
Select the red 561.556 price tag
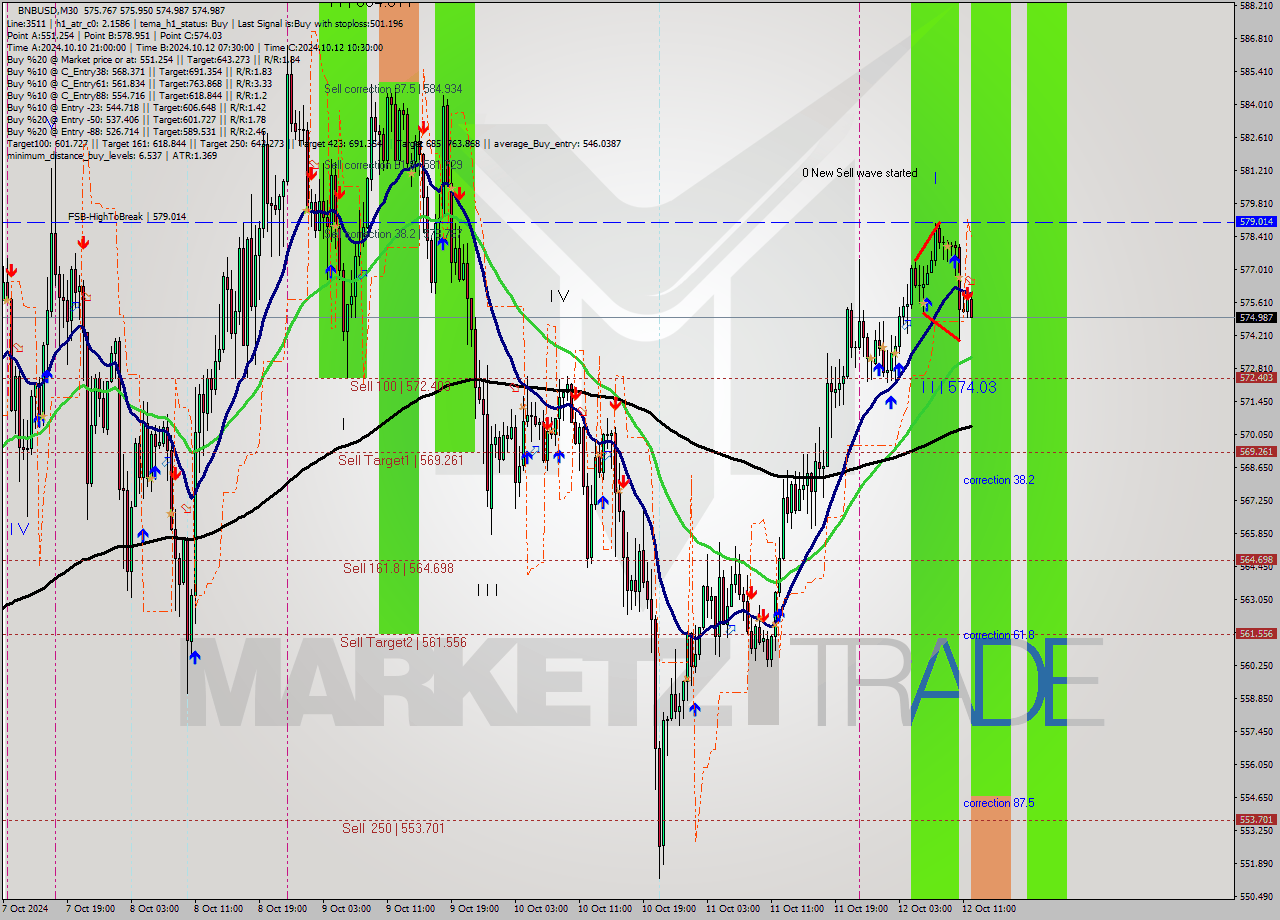point(1256,634)
